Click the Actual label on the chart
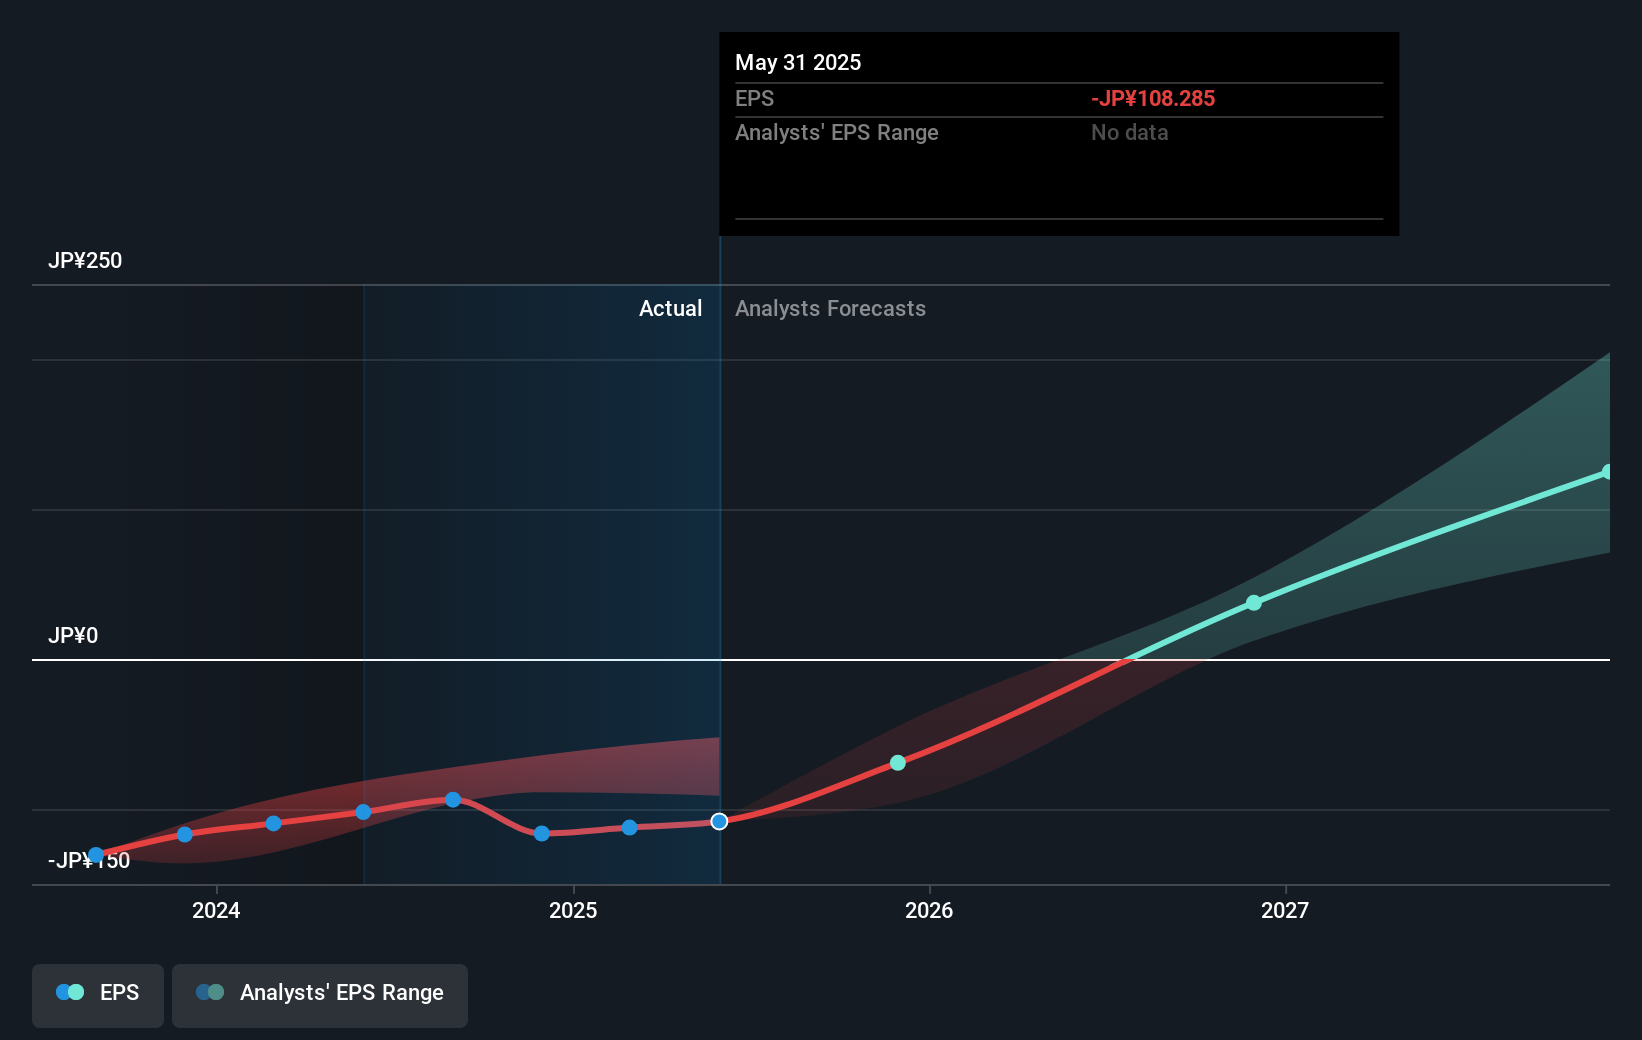Image resolution: width=1642 pixels, height=1040 pixels. 670,309
